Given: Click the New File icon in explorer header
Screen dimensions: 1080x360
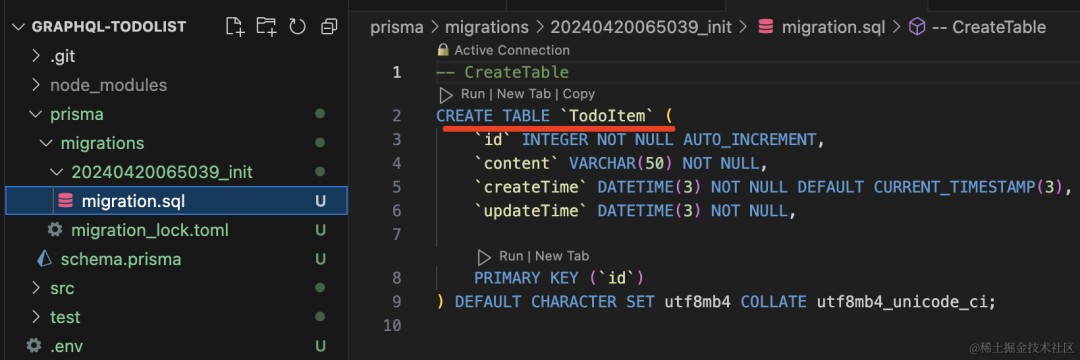Looking at the screenshot, I should [235, 27].
